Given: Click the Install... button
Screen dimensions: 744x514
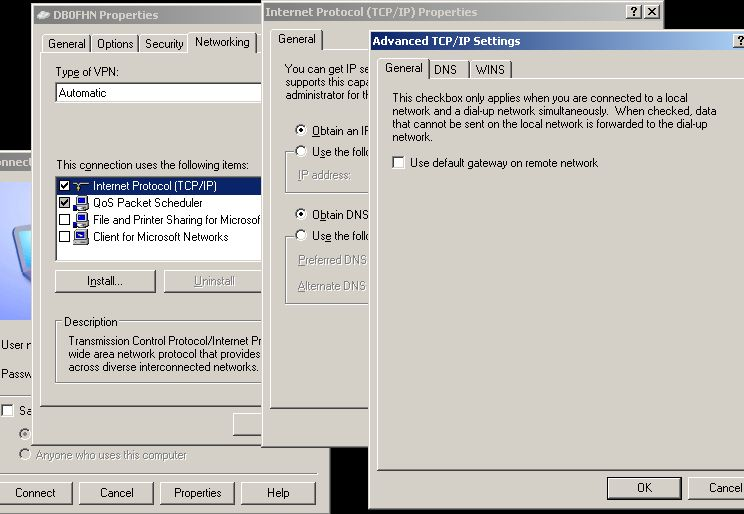Looking at the screenshot, I should 105,281.
